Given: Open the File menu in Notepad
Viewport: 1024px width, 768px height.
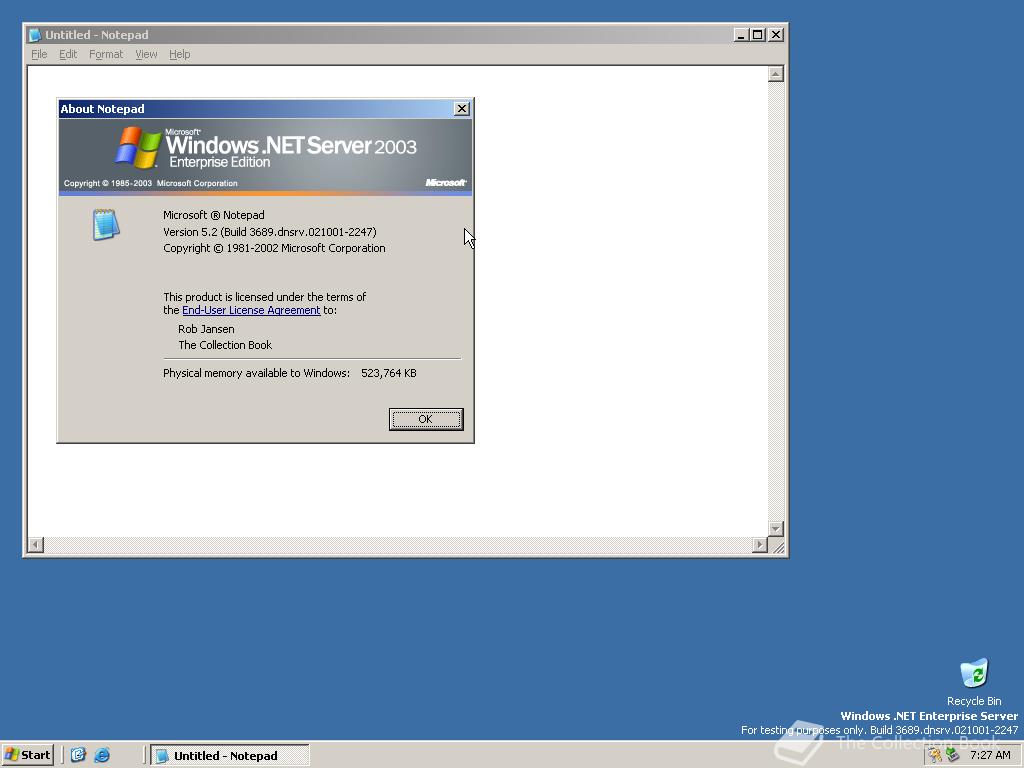Looking at the screenshot, I should point(39,54).
